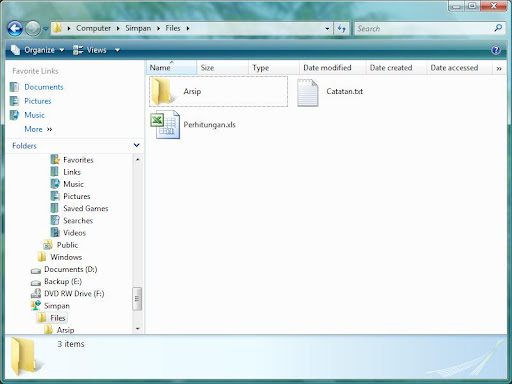The width and height of the screenshot is (512, 384).
Task: Select Favorites in the folder tree
Action: [78, 160]
